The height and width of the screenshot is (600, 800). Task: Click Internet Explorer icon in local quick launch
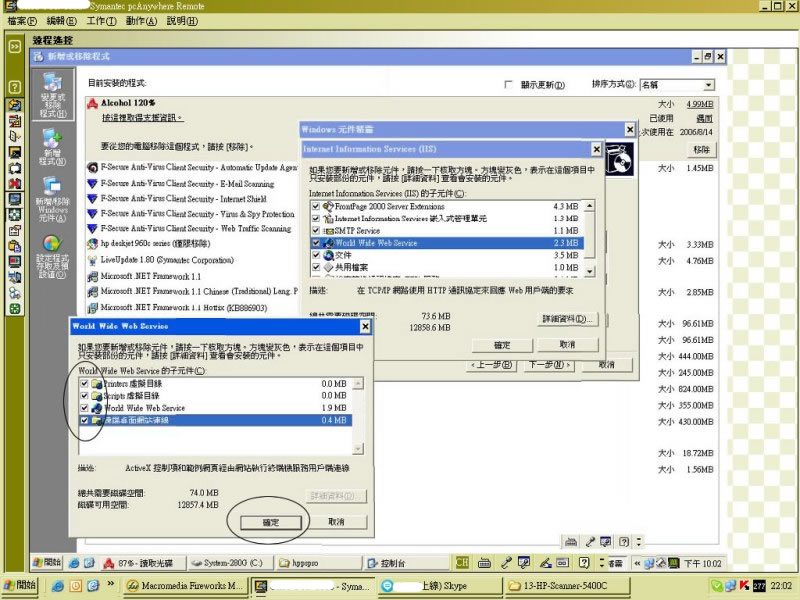click(x=58, y=586)
